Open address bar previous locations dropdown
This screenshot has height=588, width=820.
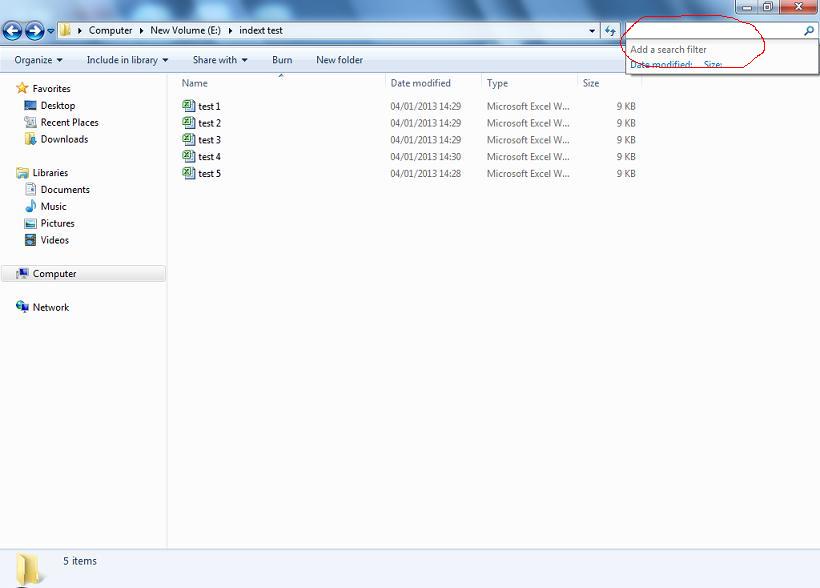(x=591, y=31)
